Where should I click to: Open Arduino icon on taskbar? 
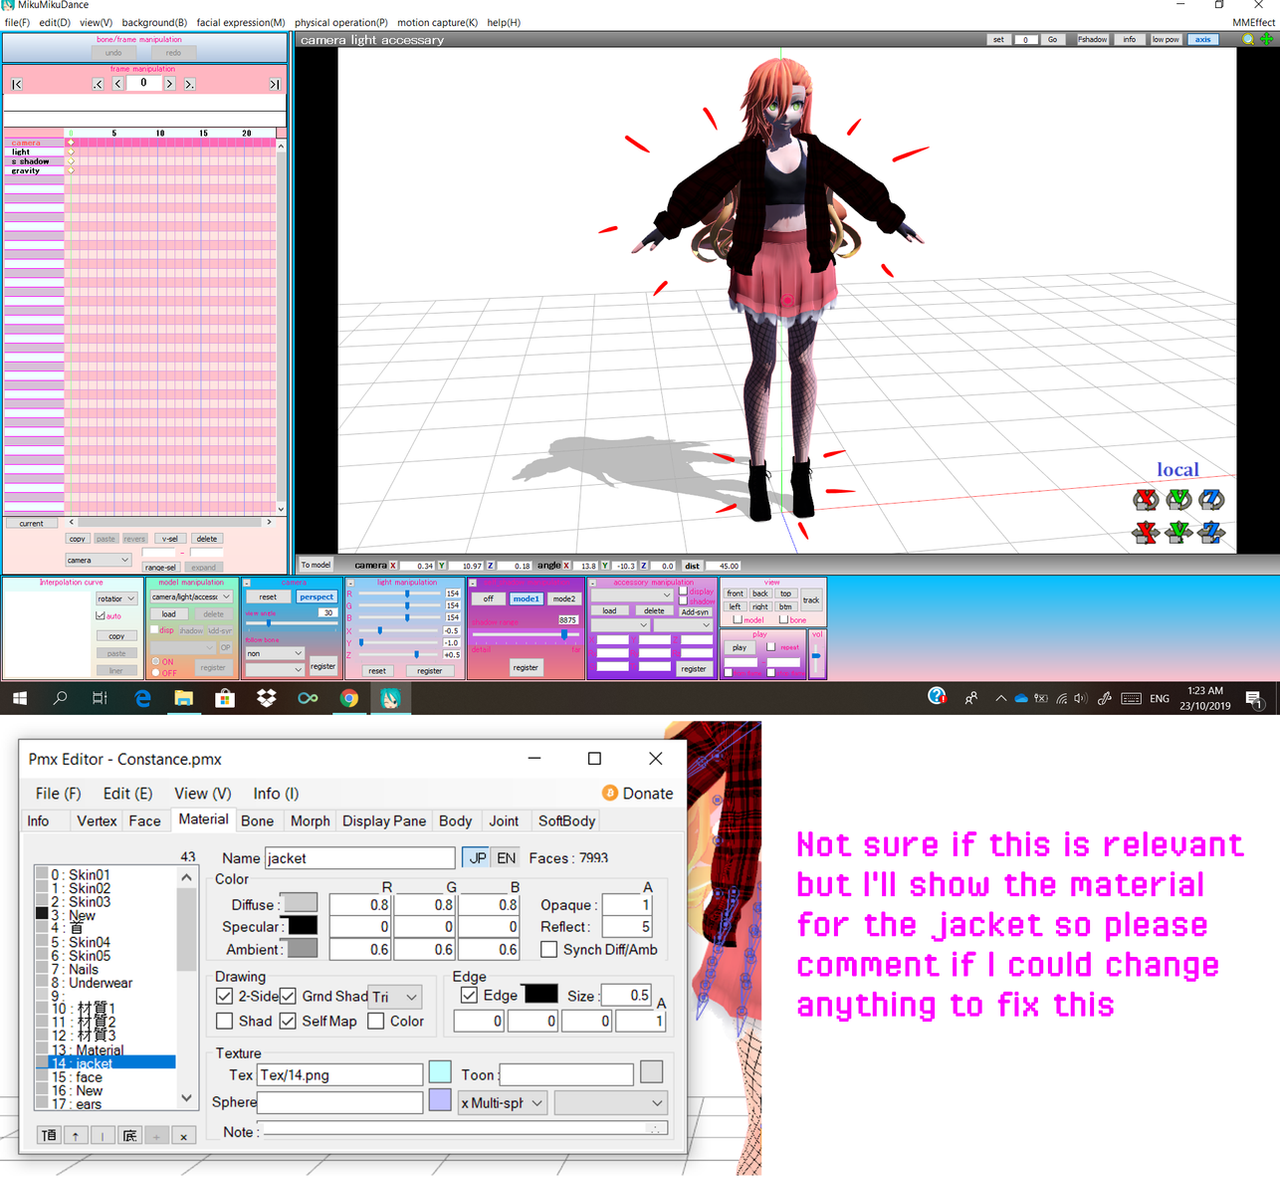click(x=308, y=698)
